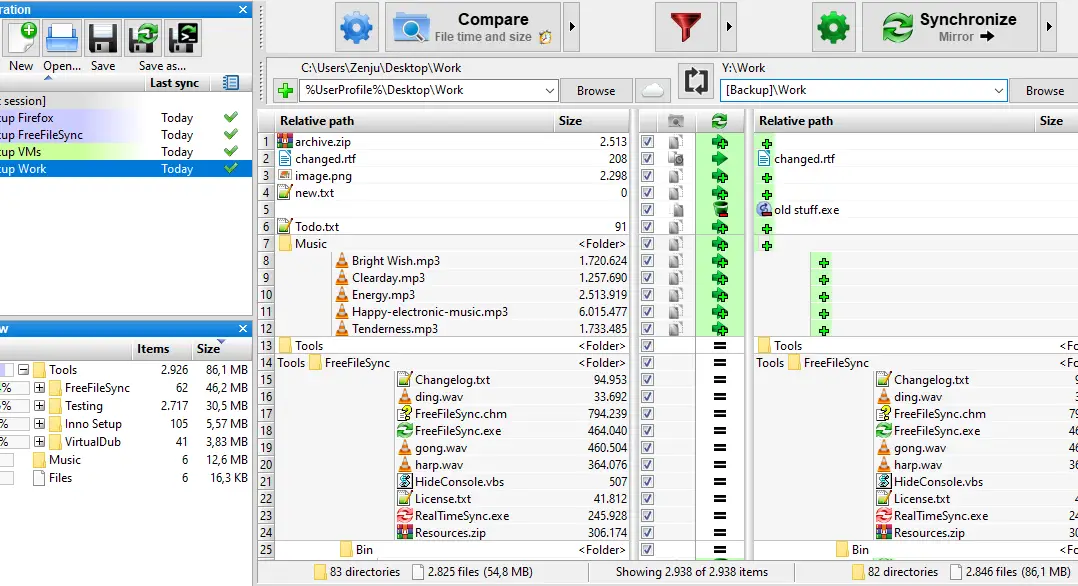Swap folder sides using the arrows icon
This screenshot has height=586, width=1078.
(696, 84)
